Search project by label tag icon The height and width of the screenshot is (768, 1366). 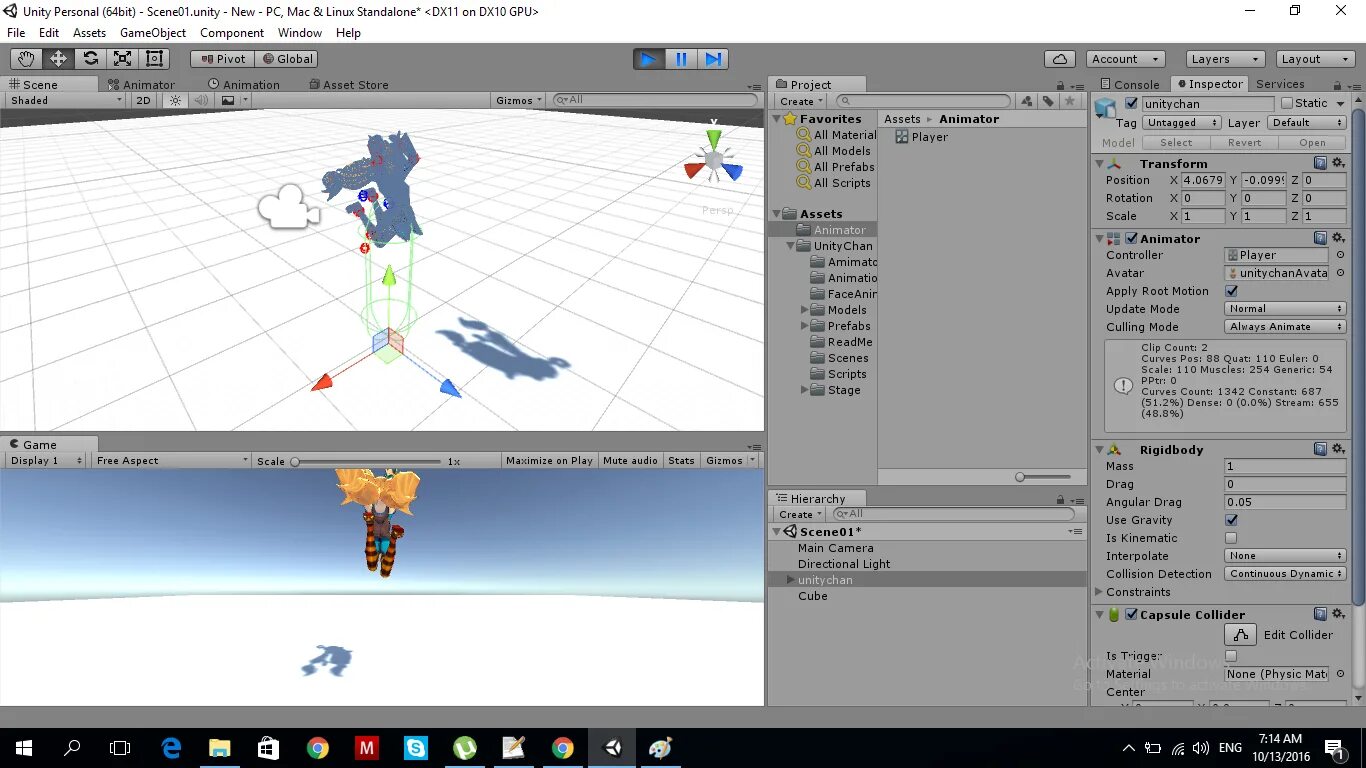pyautogui.click(x=1048, y=101)
